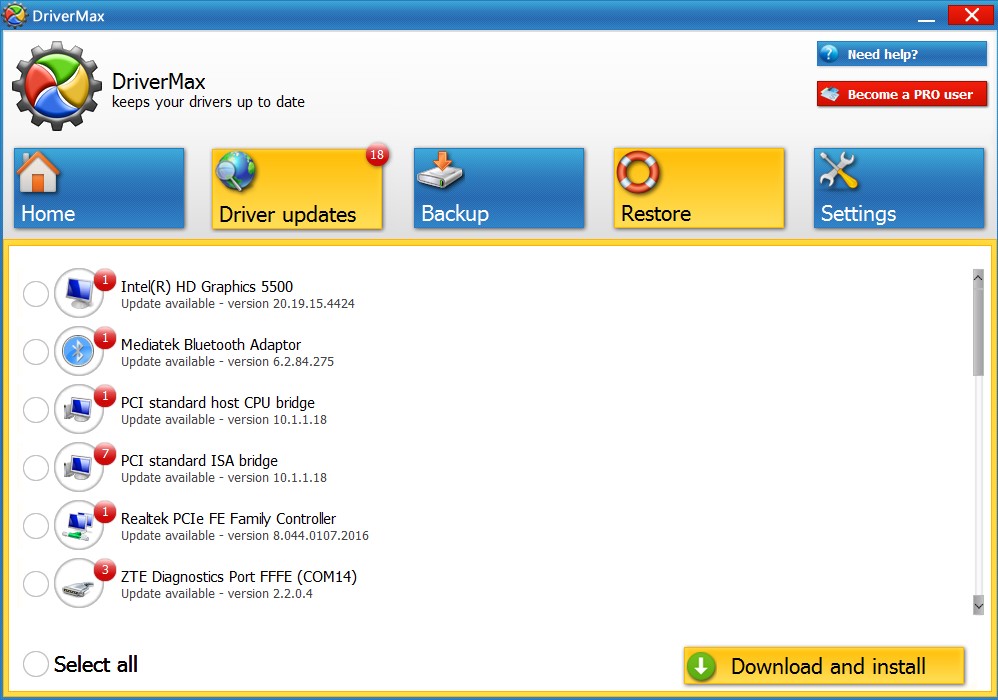Screen dimensions: 998x700
Task: Click the driver list scrollbar up arrow
Action: pyautogui.click(x=978, y=277)
